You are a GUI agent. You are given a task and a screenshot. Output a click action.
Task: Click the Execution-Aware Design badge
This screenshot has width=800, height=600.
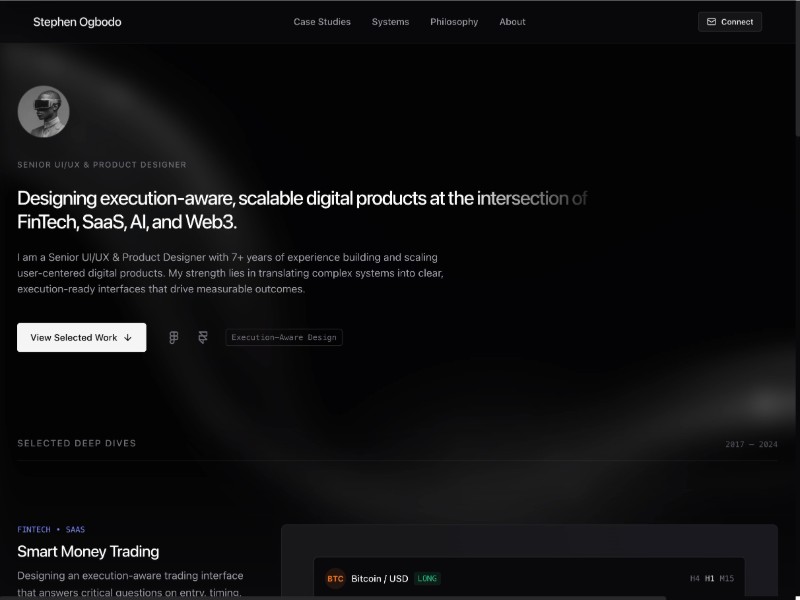click(x=284, y=337)
